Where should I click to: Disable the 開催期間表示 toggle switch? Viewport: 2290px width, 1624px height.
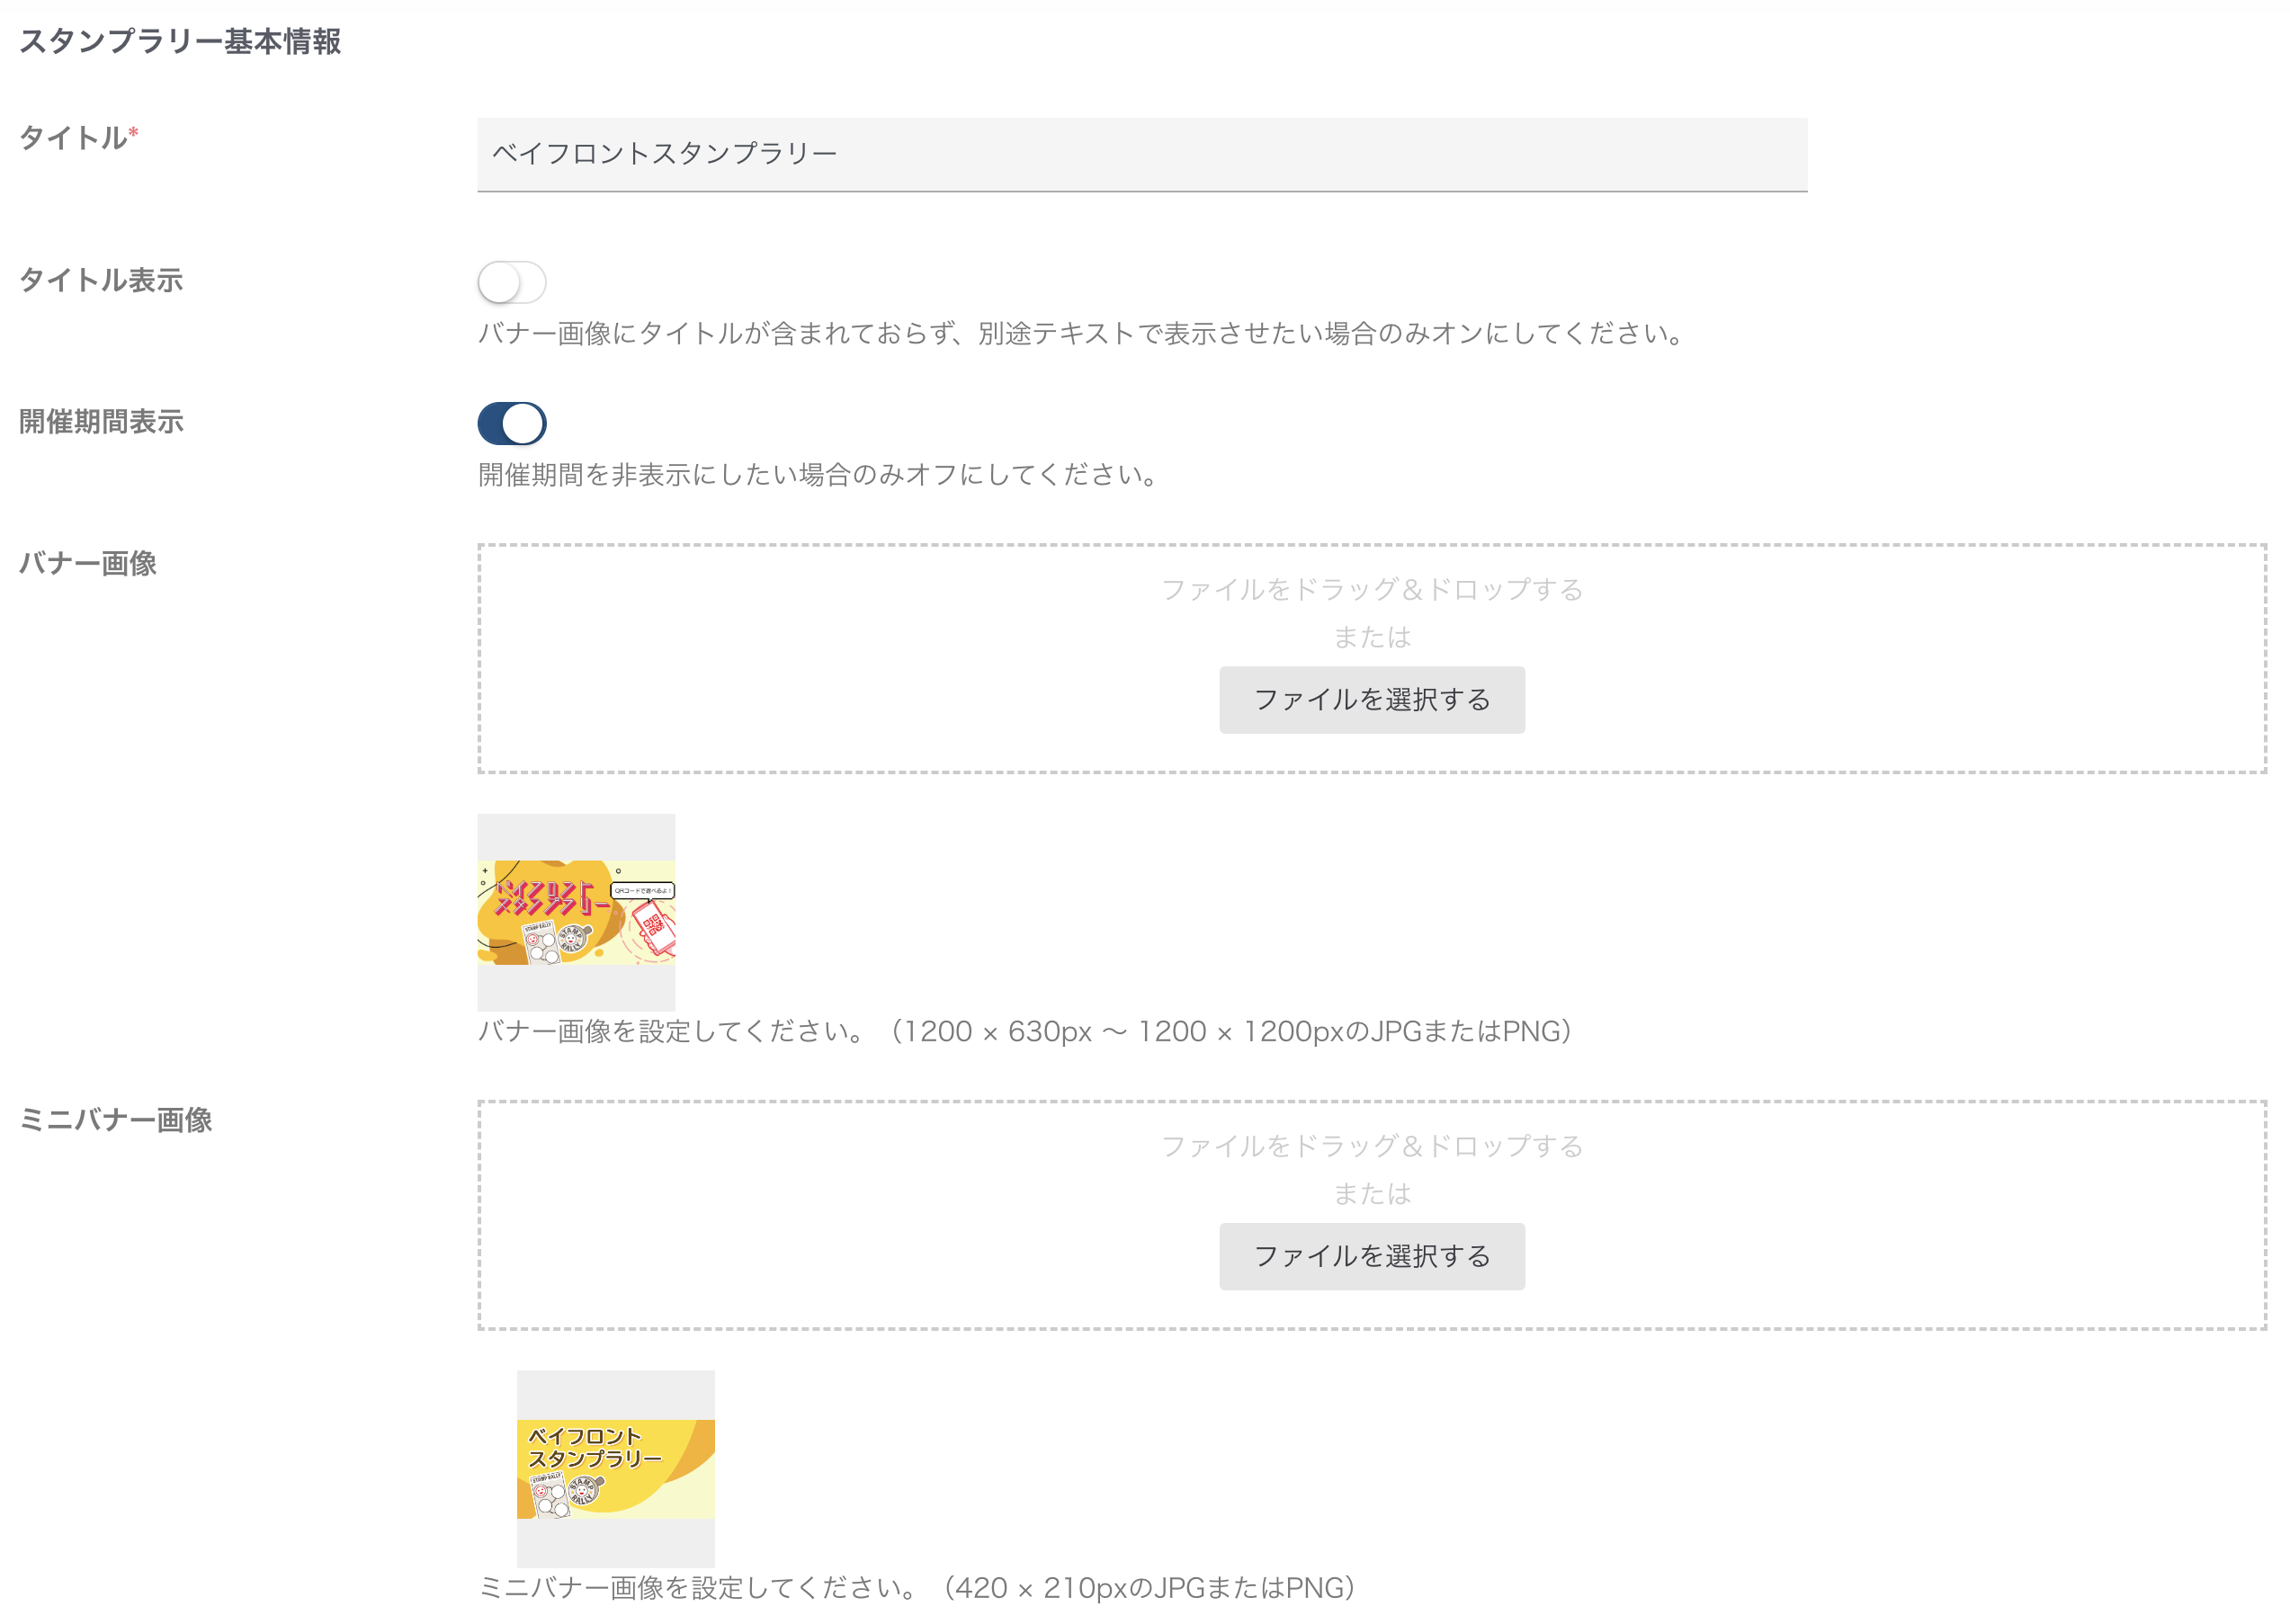[511, 423]
